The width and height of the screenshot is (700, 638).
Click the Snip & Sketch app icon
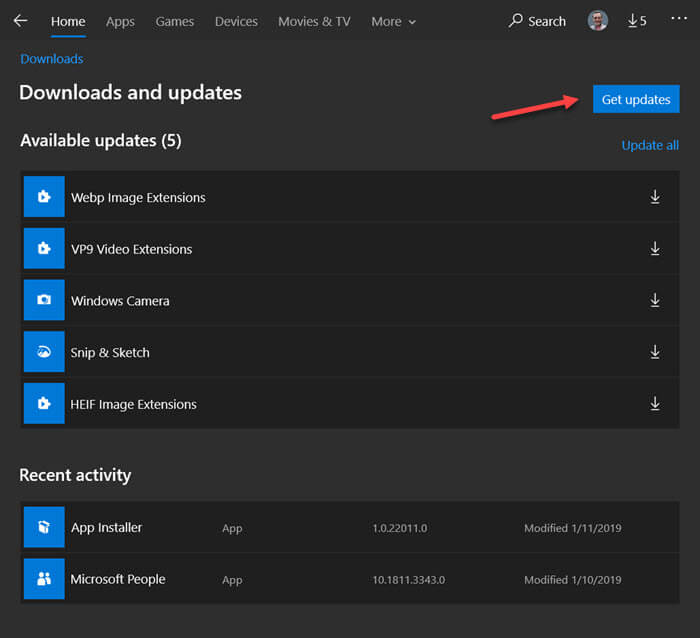click(x=44, y=352)
